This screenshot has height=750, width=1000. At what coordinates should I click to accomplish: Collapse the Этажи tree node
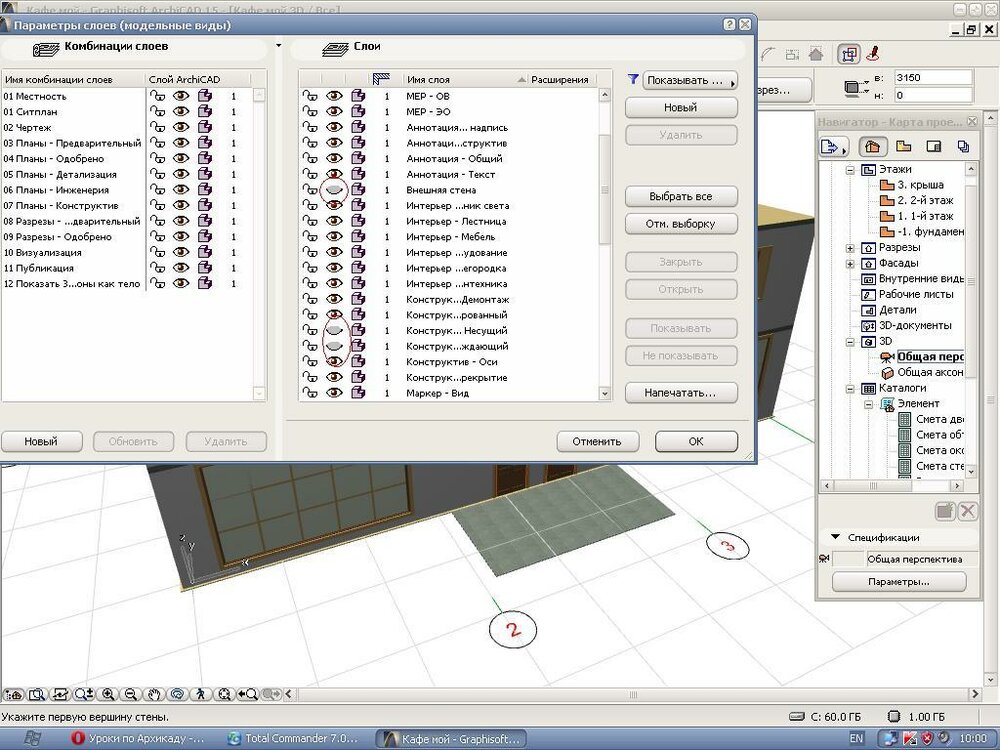[850, 170]
